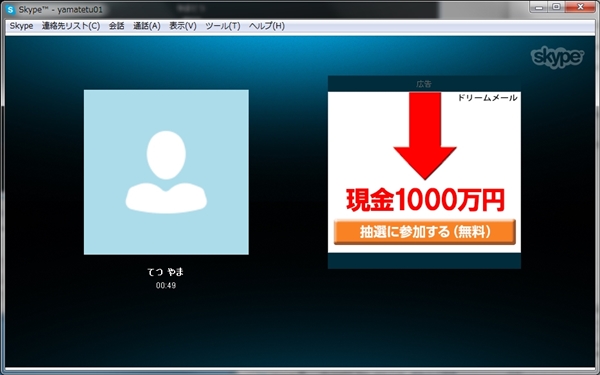Click the call timer 00:49
Screen dimensions: 600x375
(166, 285)
